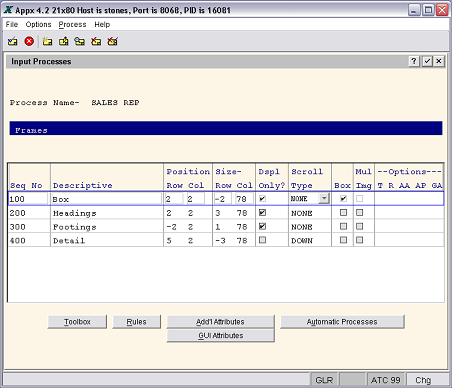Screen dimensions: 452x388
Task: Click the Rules button
Action: [136, 322]
